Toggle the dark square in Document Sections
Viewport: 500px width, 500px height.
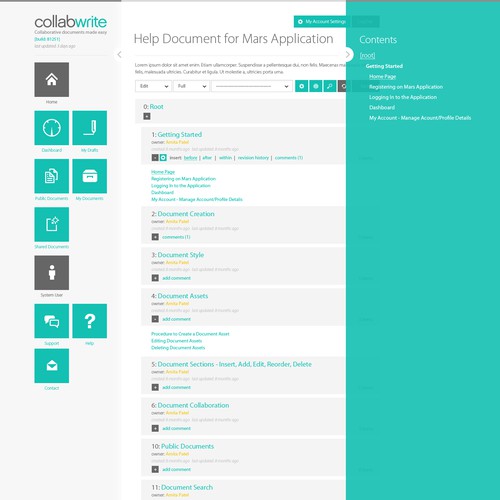[x=155, y=387]
